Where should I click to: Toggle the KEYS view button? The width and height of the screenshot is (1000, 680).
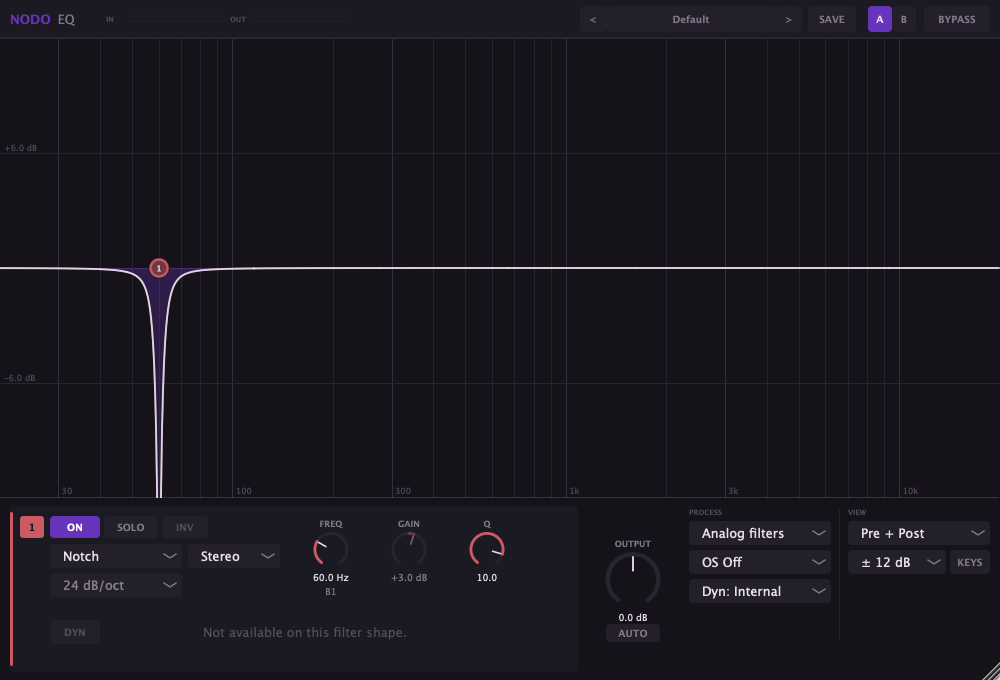969,562
